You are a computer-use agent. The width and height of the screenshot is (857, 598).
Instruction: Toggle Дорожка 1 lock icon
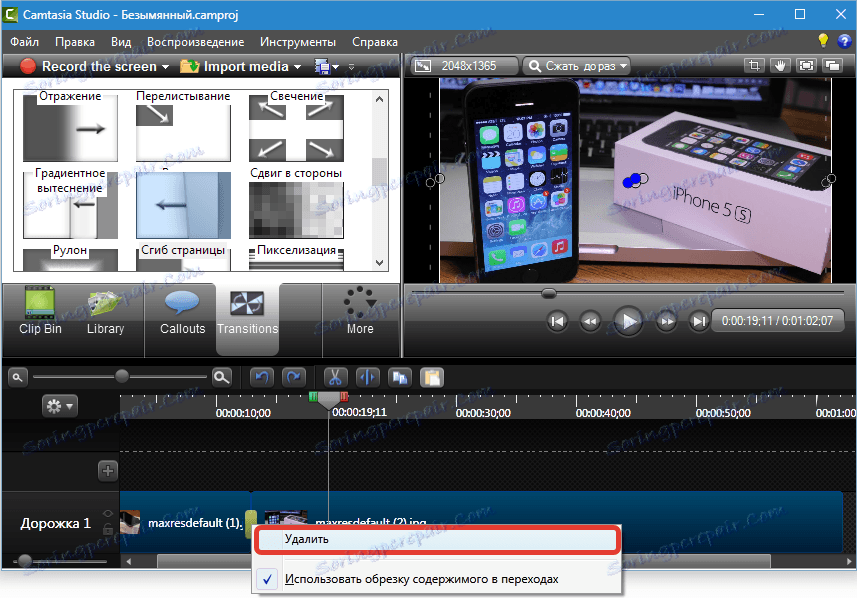pyautogui.click(x=108, y=529)
